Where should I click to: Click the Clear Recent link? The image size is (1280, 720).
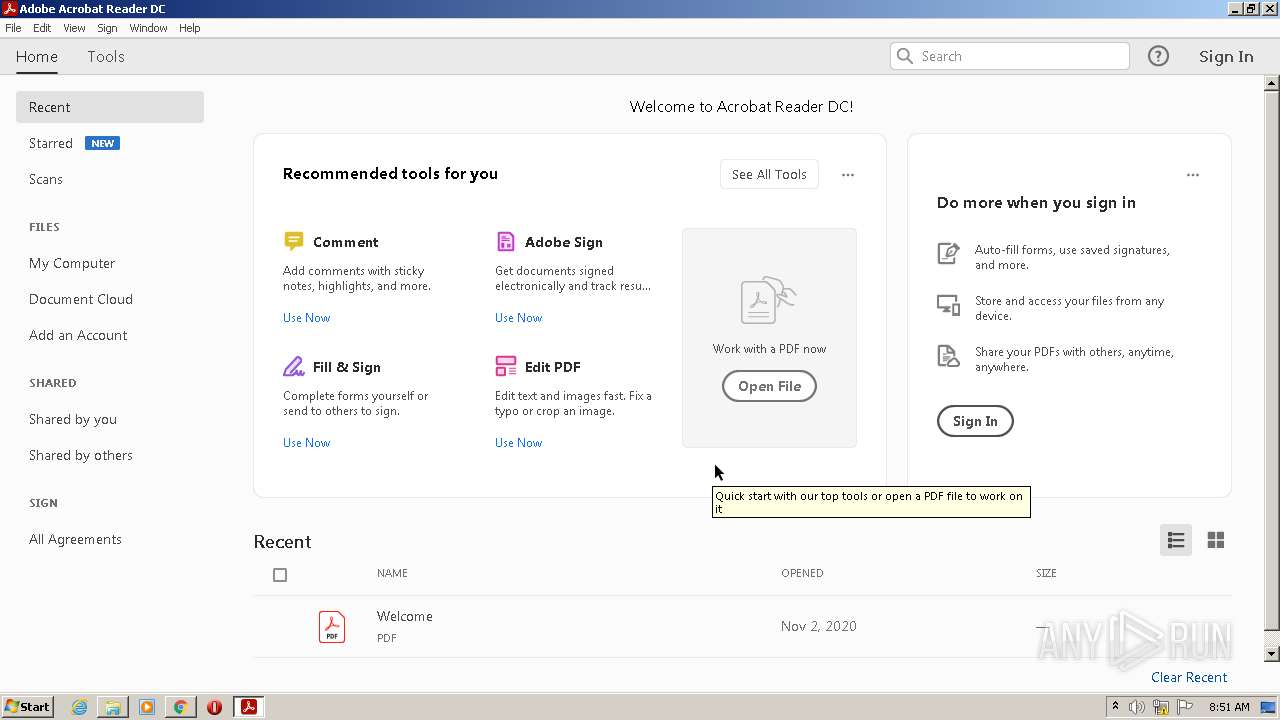(1189, 677)
